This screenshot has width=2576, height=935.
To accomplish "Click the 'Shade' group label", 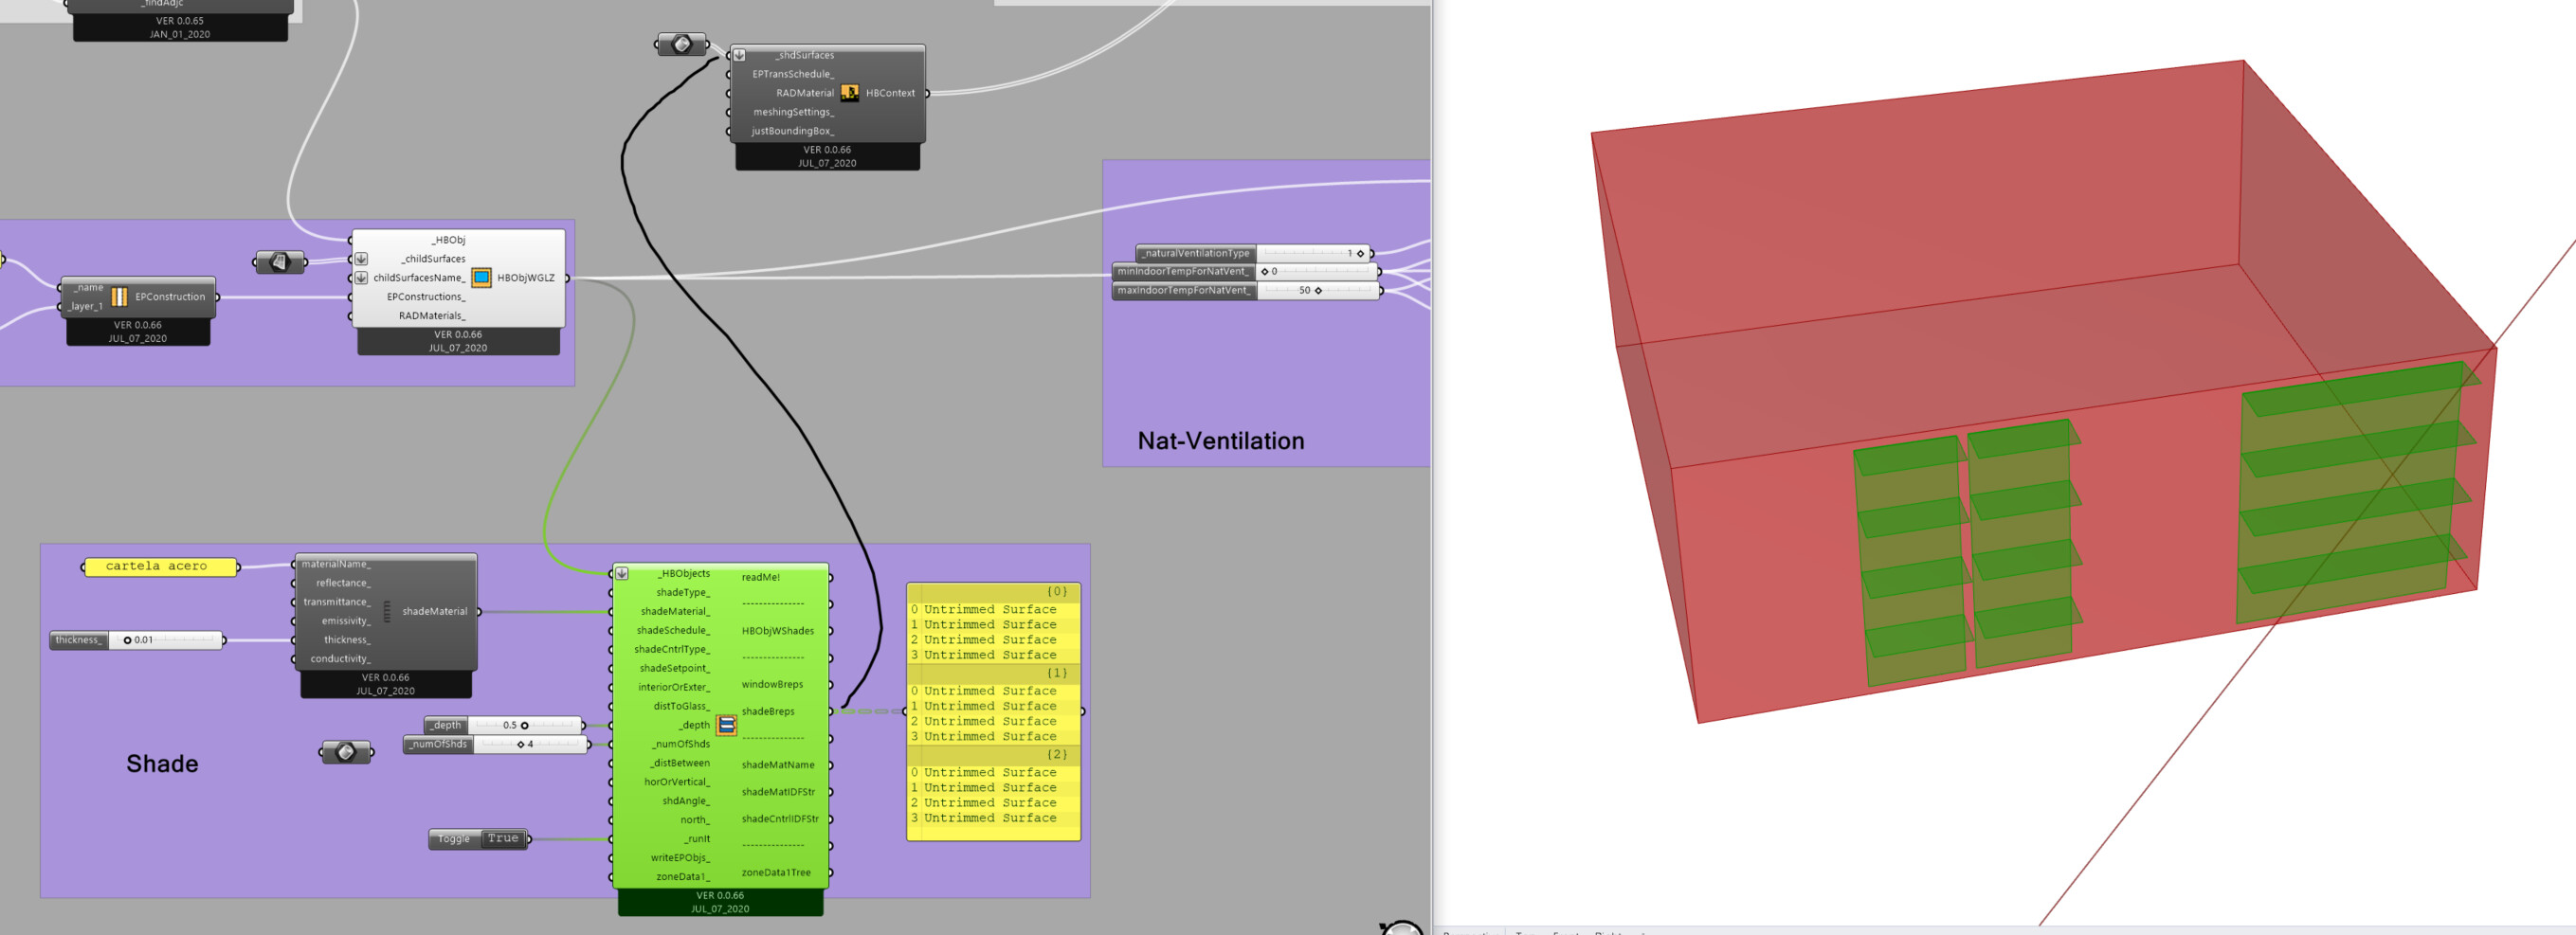I will [162, 764].
